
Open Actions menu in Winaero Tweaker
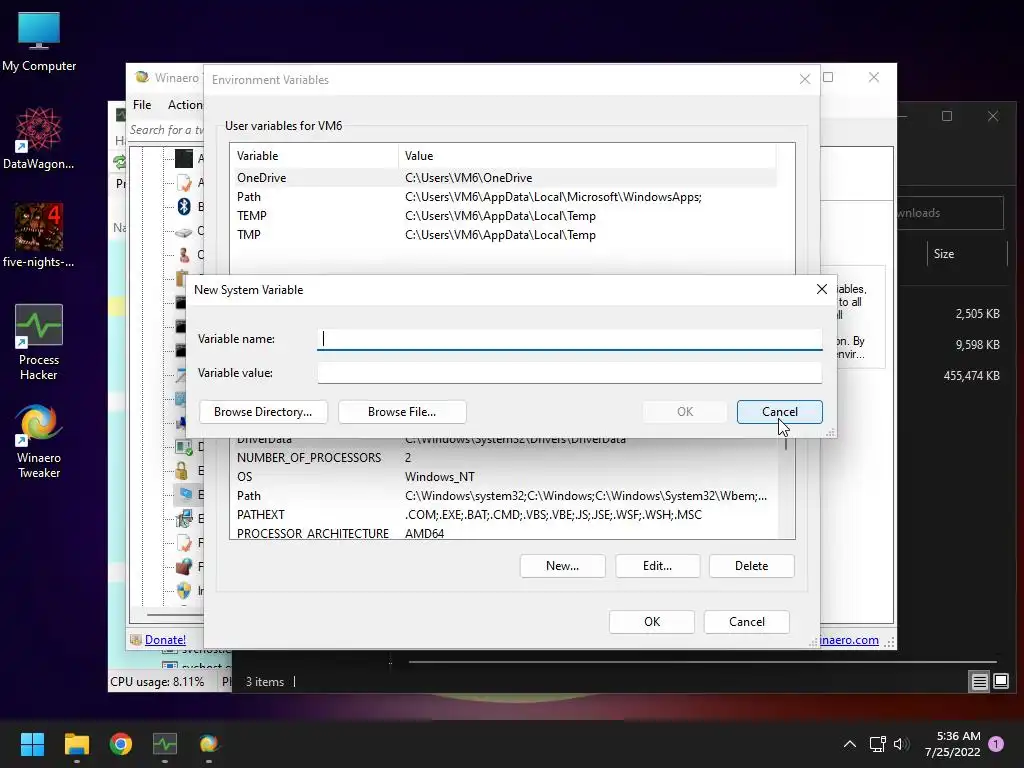[x=185, y=104]
